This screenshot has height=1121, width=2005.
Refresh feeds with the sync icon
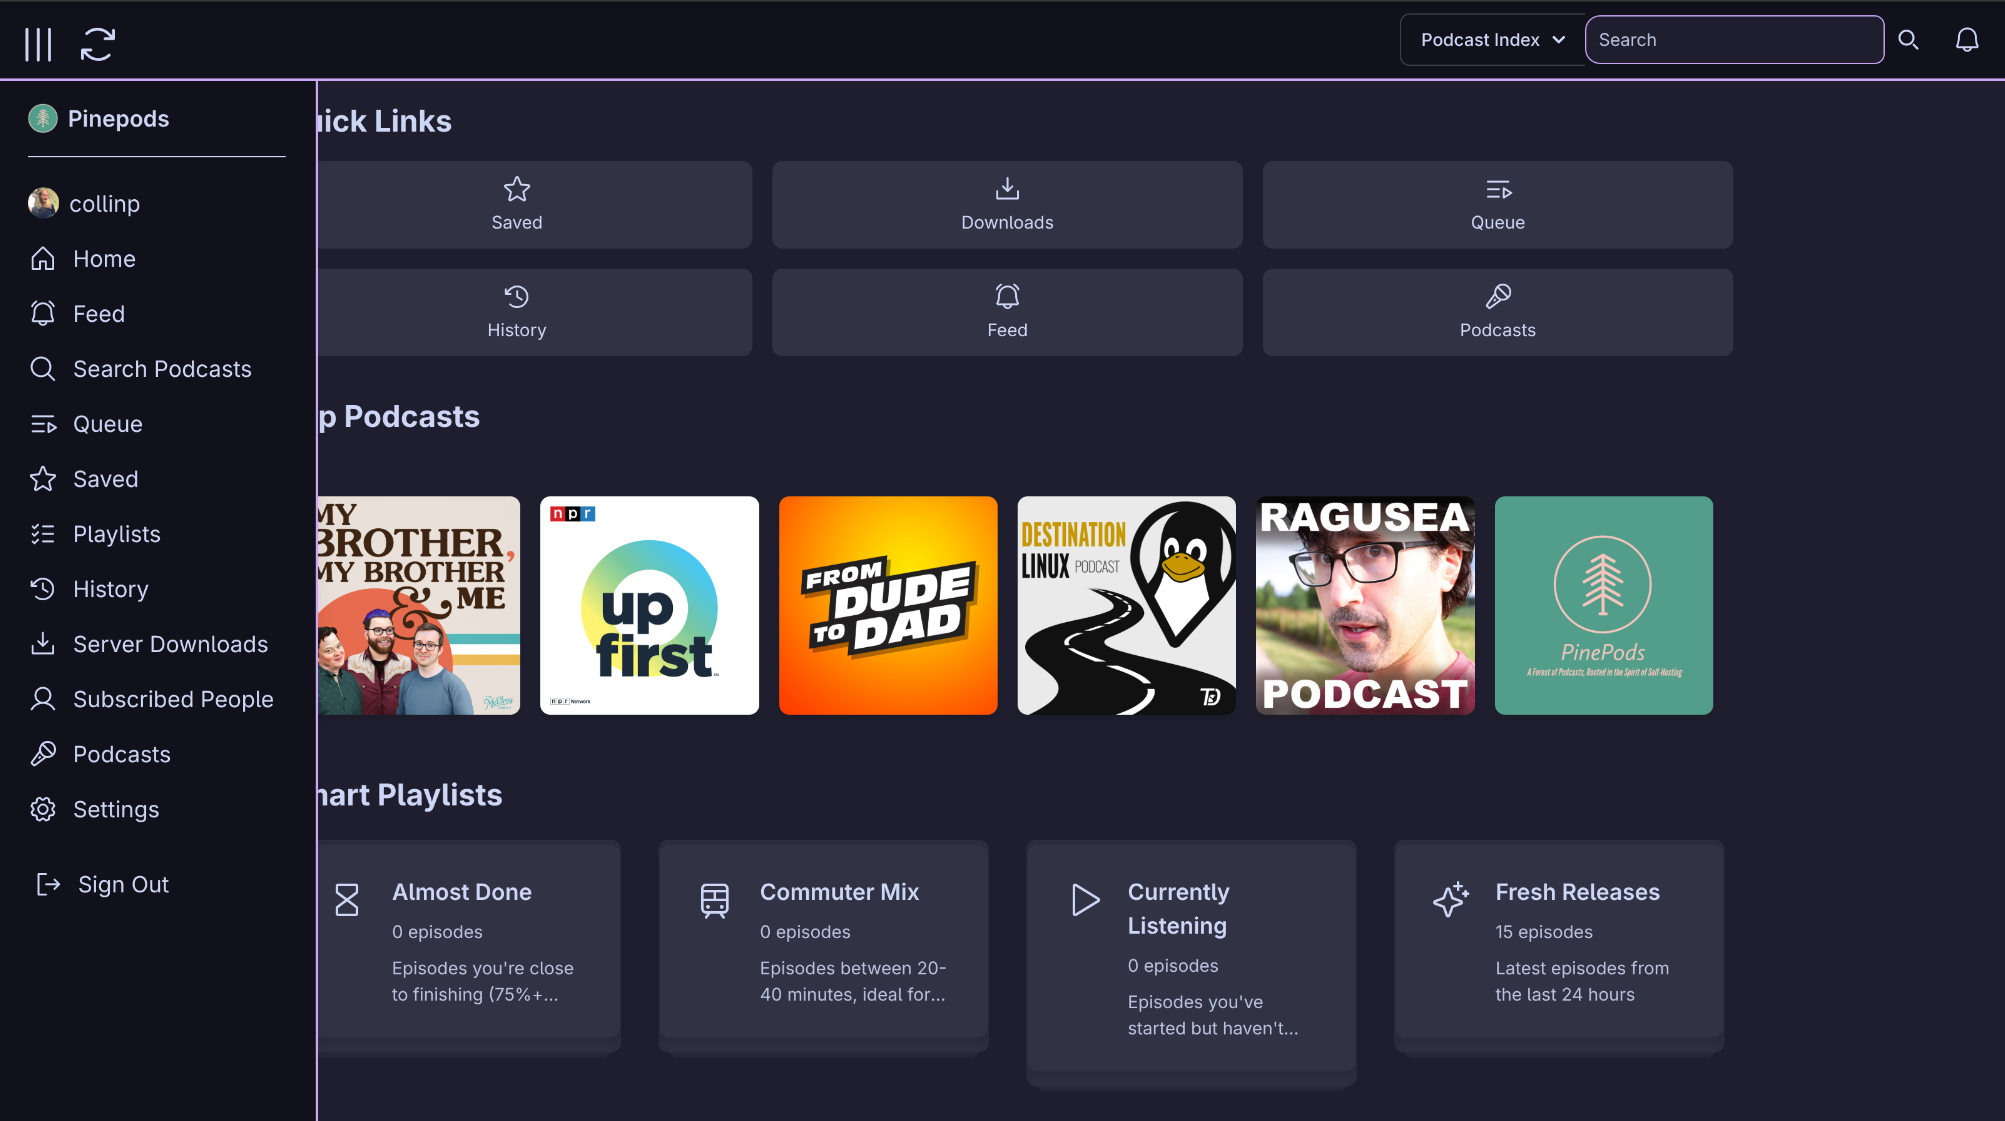pyautogui.click(x=97, y=42)
